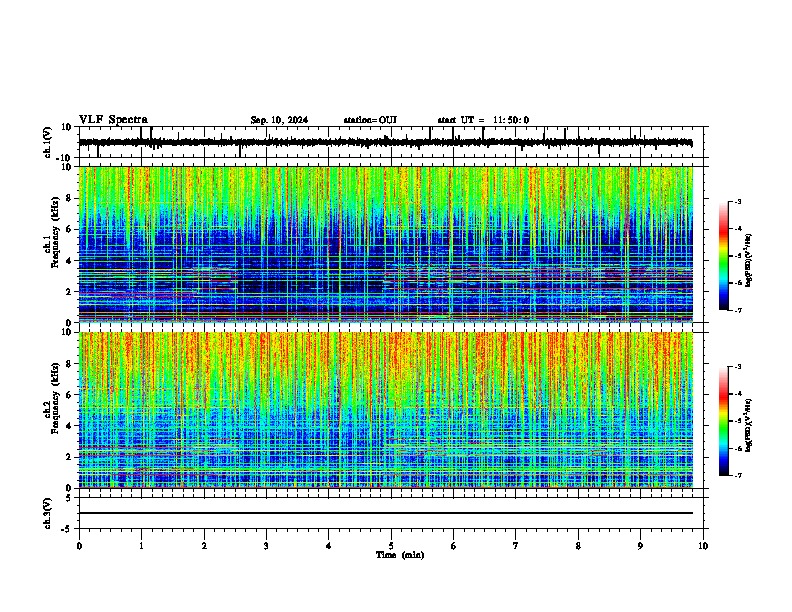Click inside the ch.1 spectrogram plot
This screenshot has width=792, height=612.
385,244
